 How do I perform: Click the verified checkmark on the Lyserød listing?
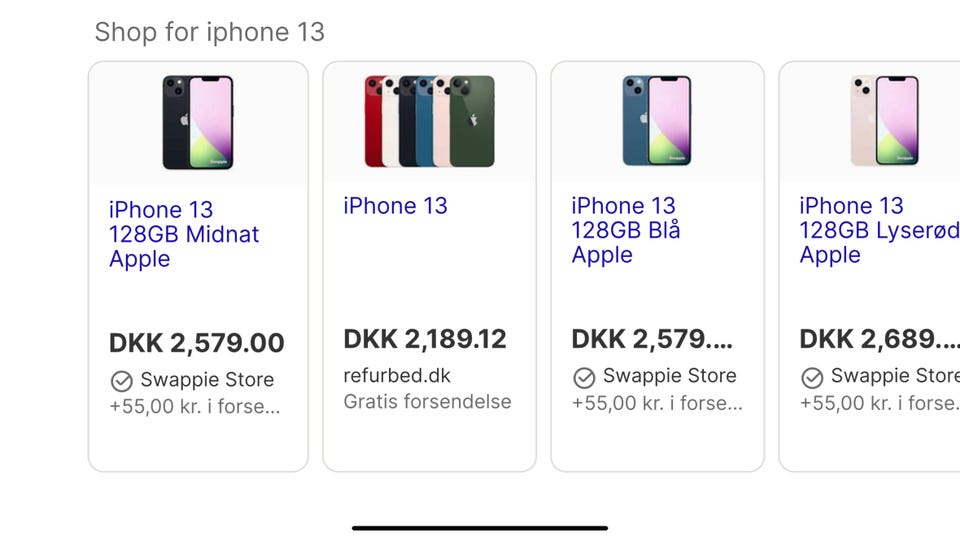[812, 377]
